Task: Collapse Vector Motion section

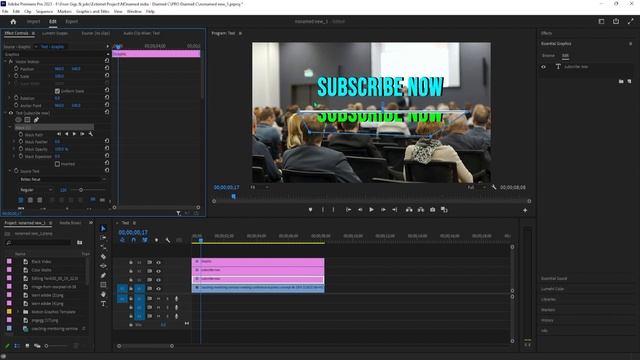Action: tap(6, 61)
